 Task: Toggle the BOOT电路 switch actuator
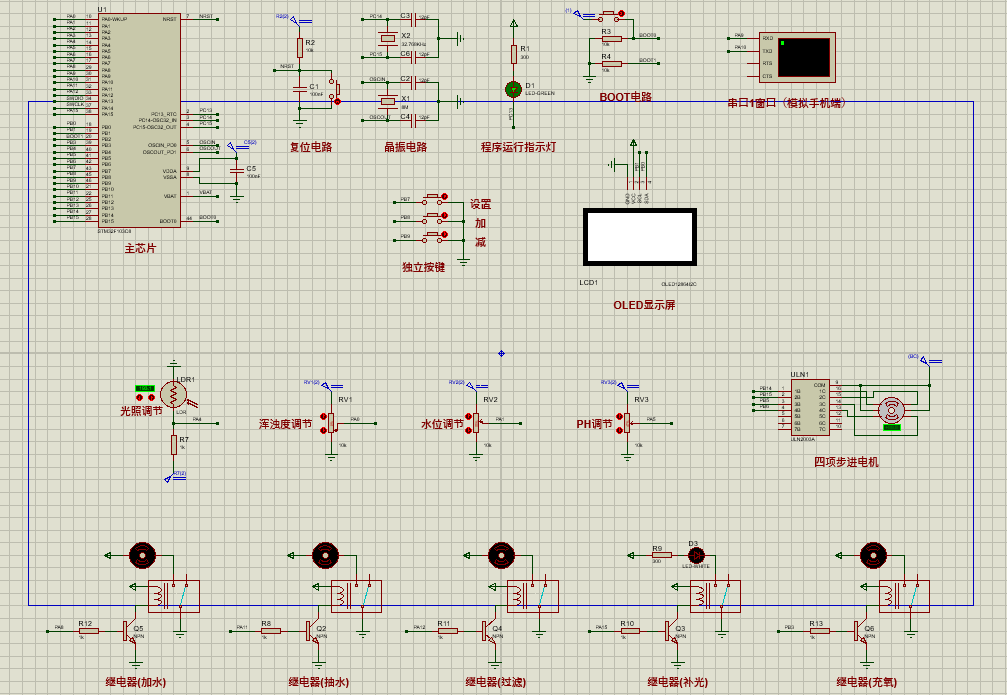621,13
